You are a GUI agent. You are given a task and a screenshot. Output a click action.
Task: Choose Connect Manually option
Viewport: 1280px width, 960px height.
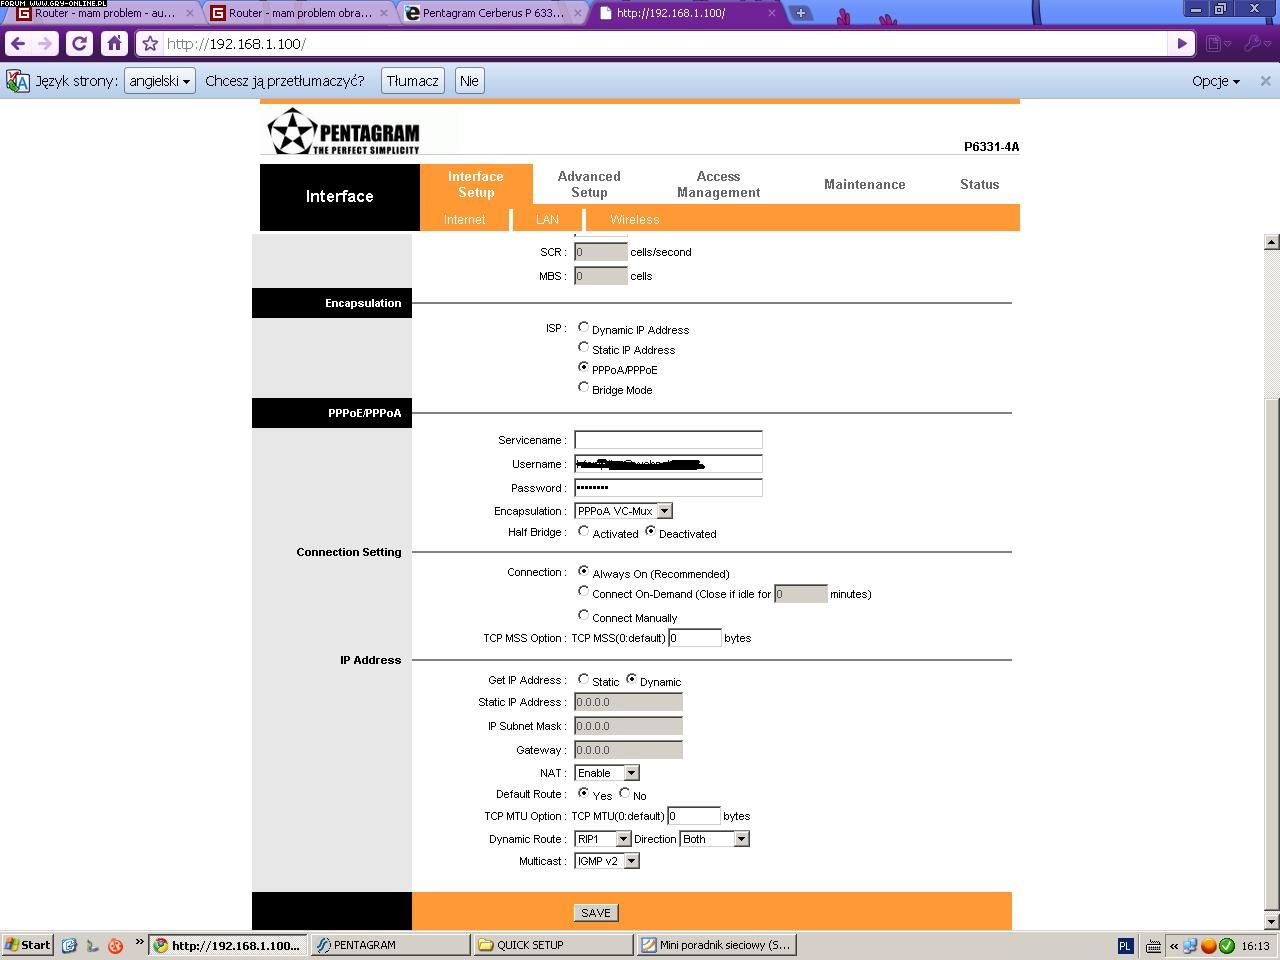click(x=583, y=616)
